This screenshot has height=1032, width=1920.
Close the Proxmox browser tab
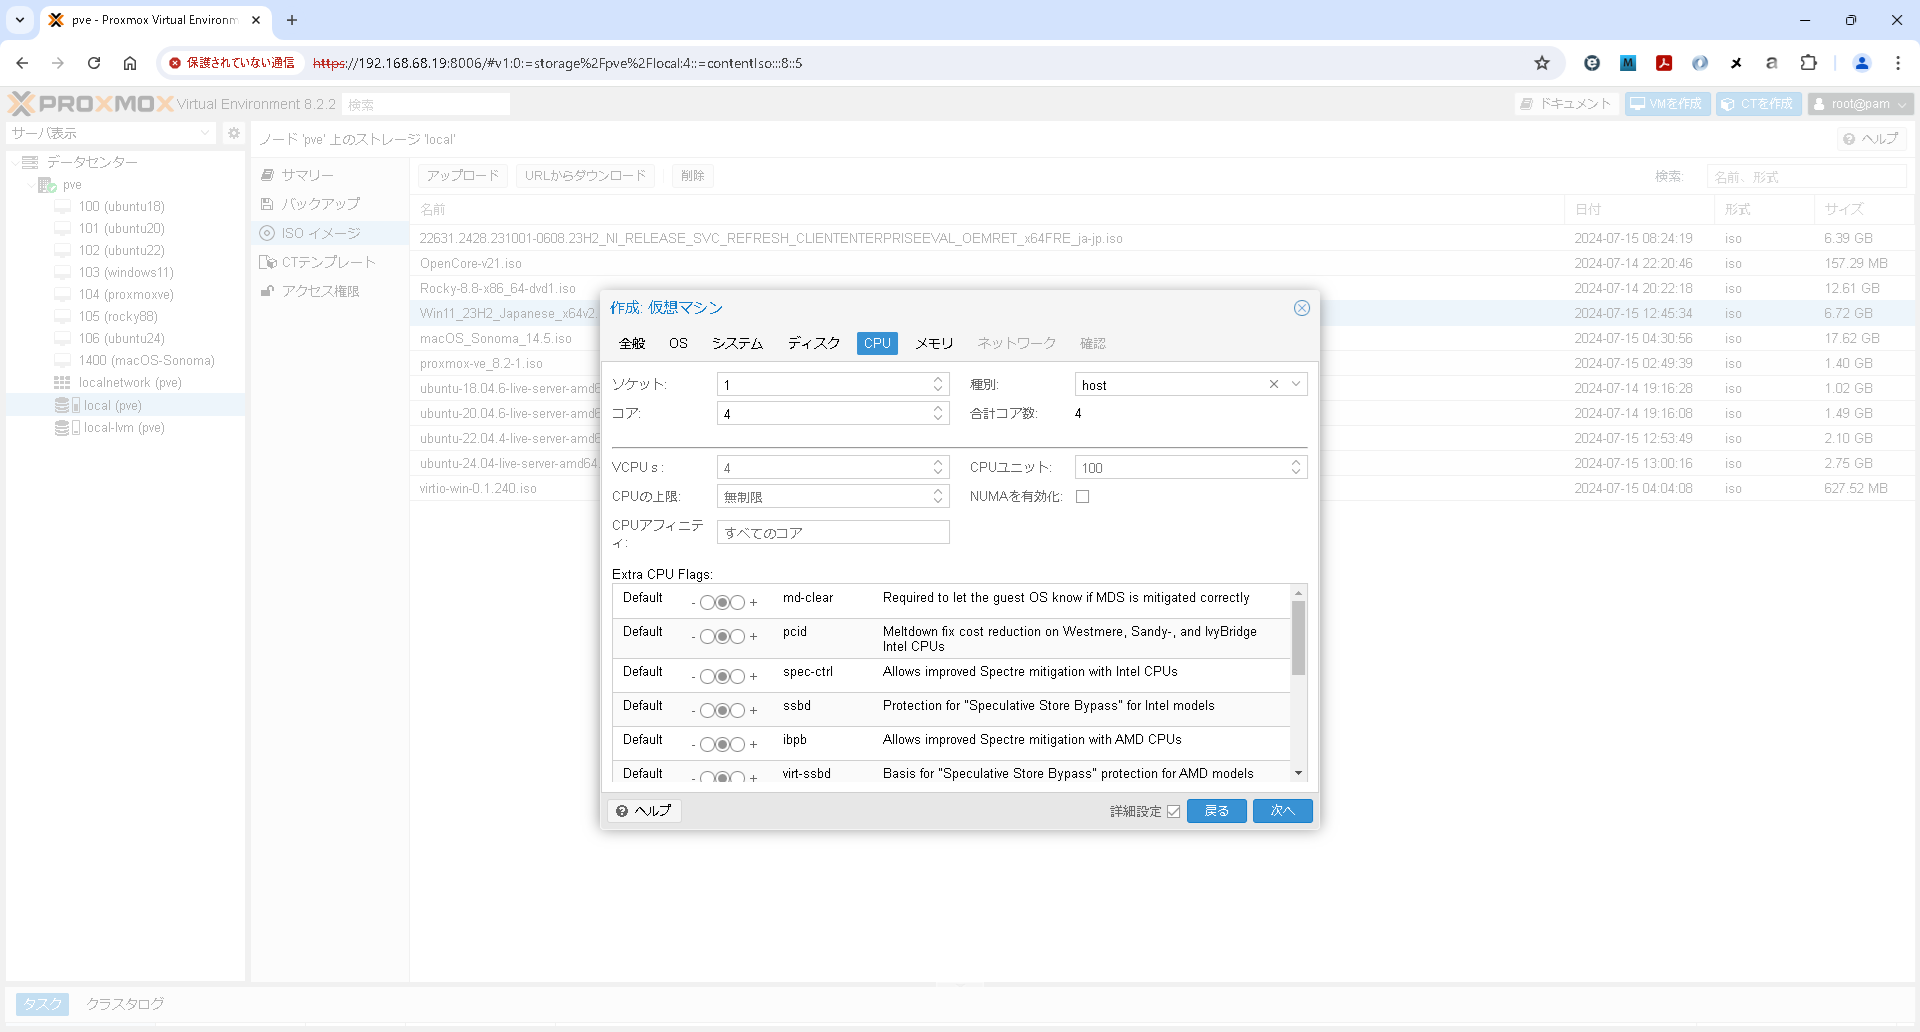pyautogui.click(x=256, y=20)
